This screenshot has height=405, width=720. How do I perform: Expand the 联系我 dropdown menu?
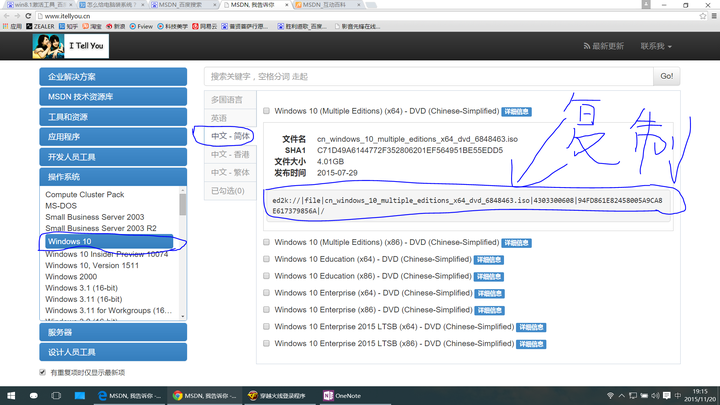coord(656,46)
